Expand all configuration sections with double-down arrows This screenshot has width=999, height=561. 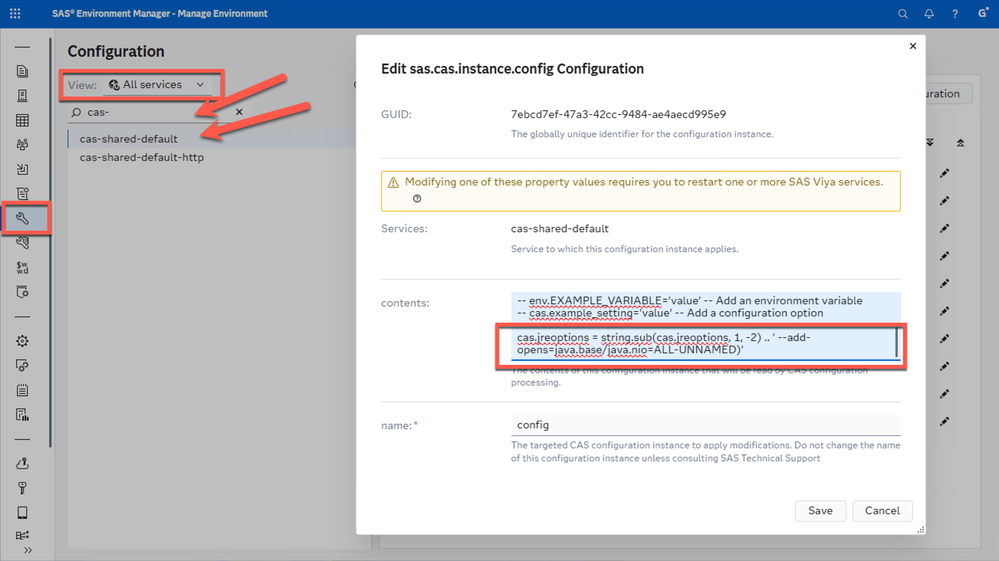pyautogui.click(x=930, y=143)
